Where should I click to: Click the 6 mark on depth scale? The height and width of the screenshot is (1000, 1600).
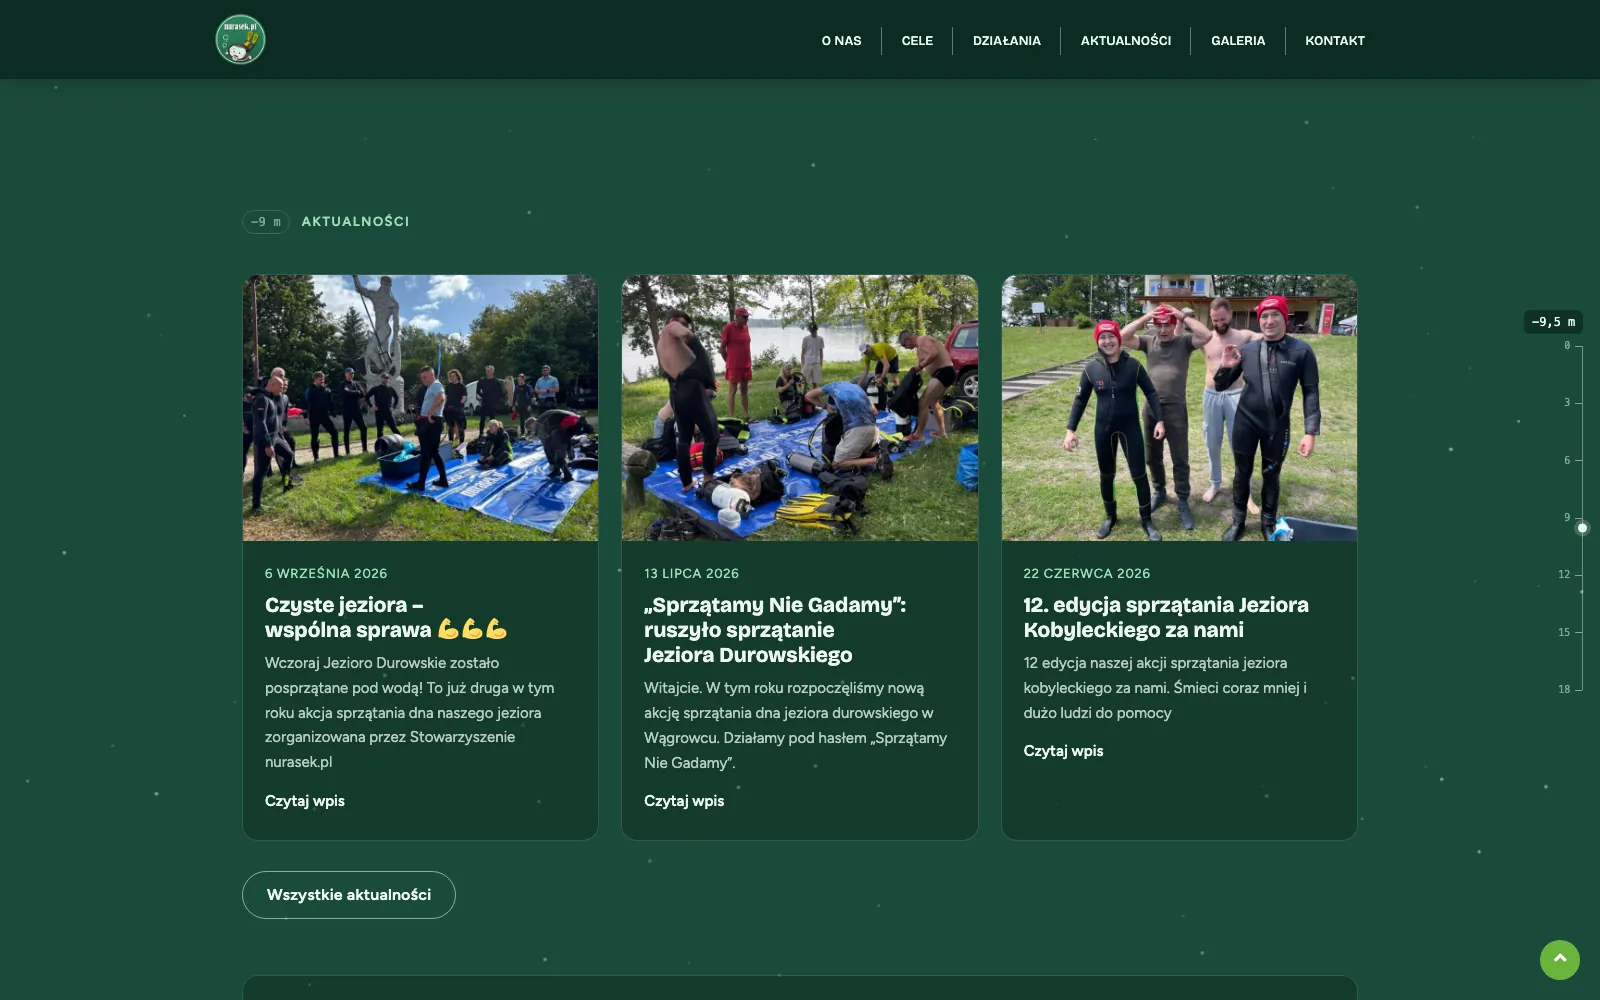1567,460
